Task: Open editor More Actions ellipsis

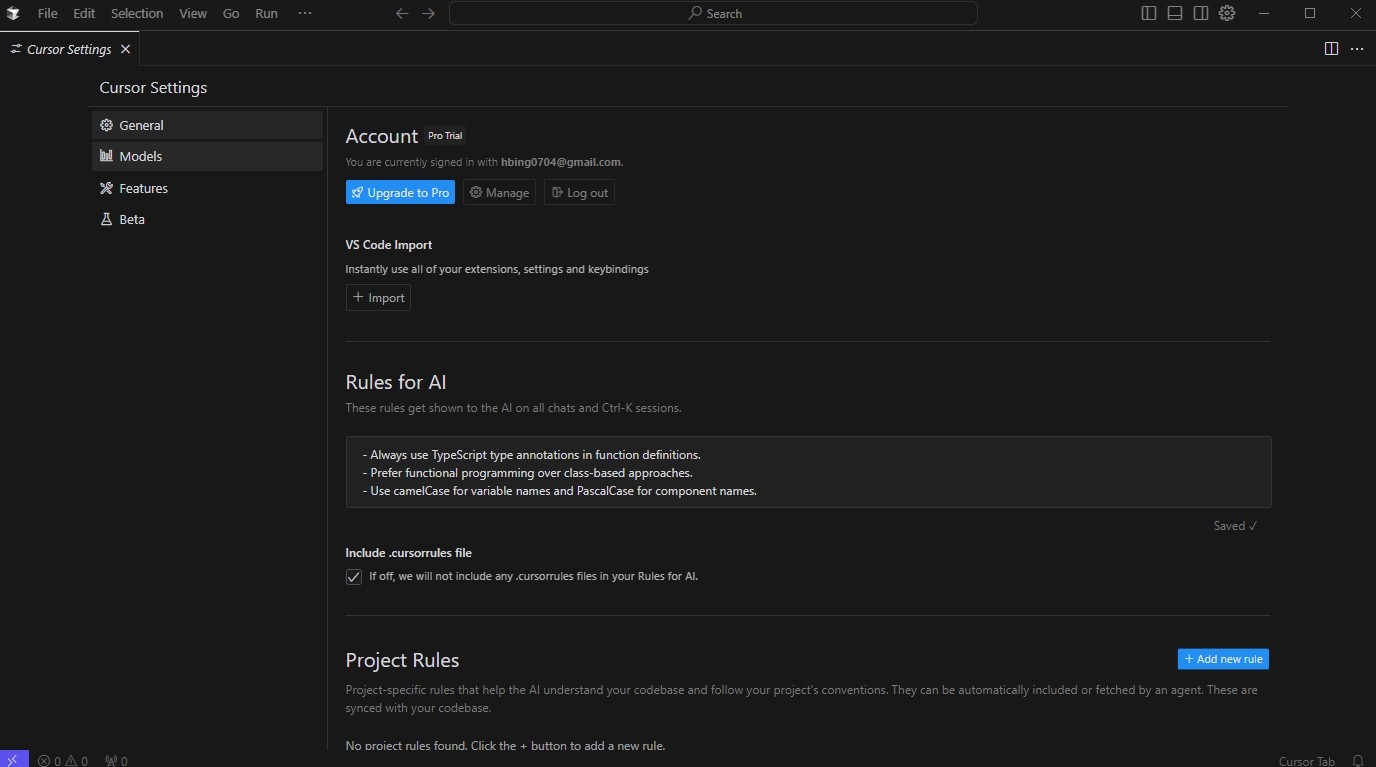Action: tap(1357, 48)
